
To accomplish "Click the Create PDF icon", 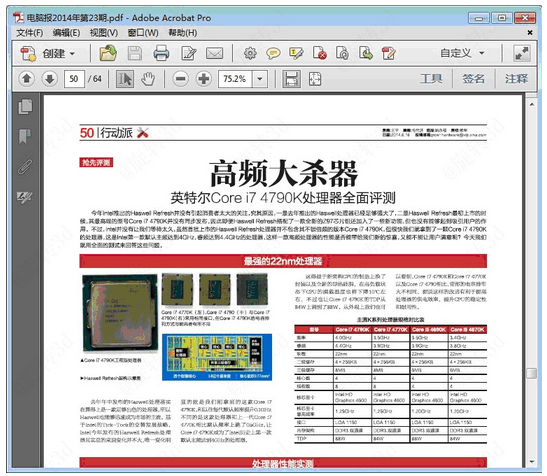I will [x=28, y=53].
